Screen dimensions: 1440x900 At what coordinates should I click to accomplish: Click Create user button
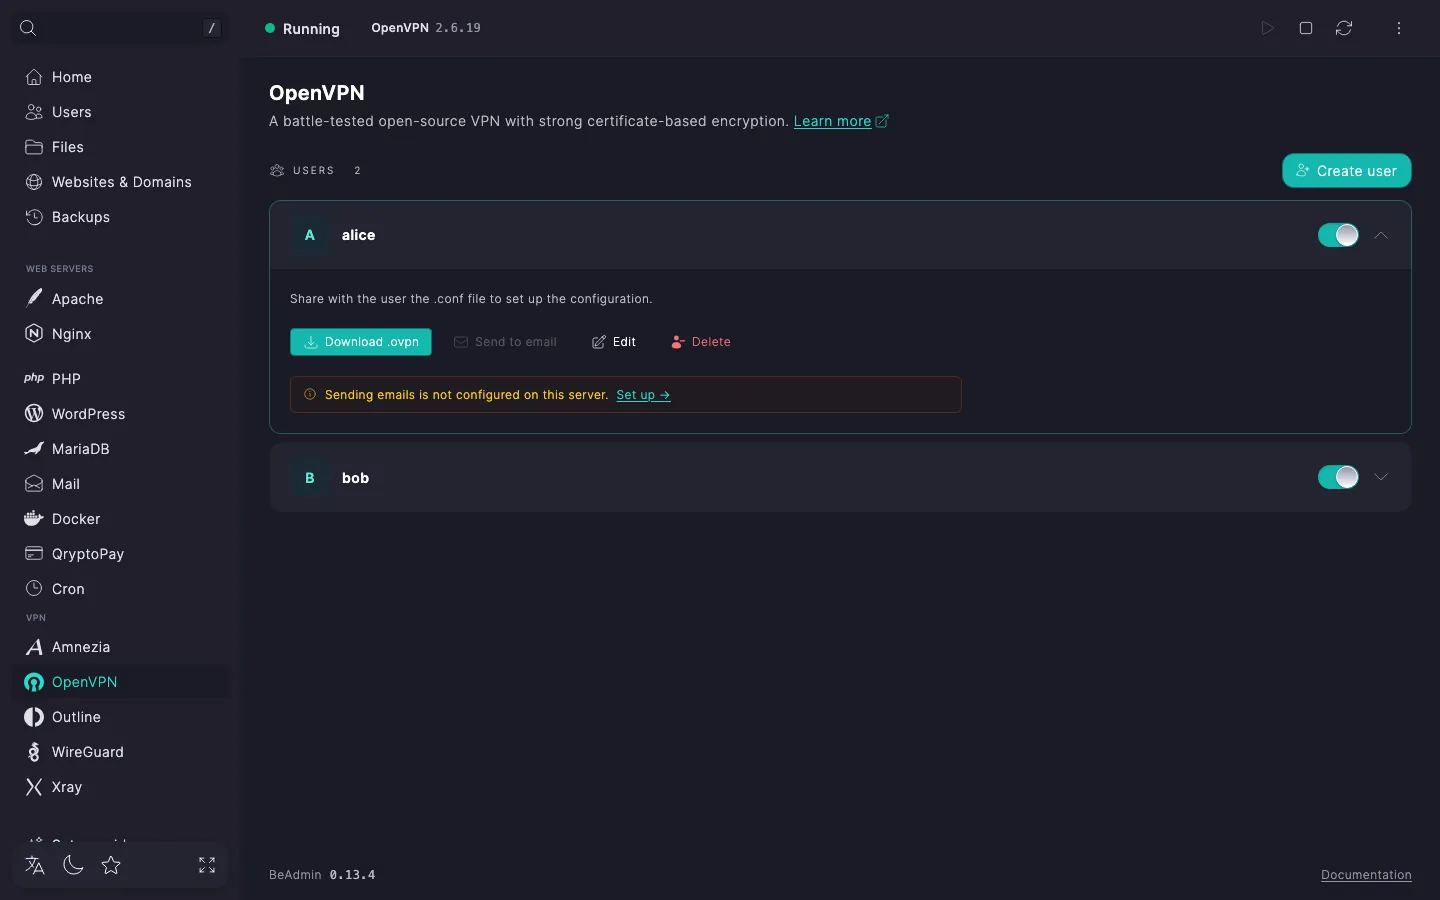(x=1346, y=170)
